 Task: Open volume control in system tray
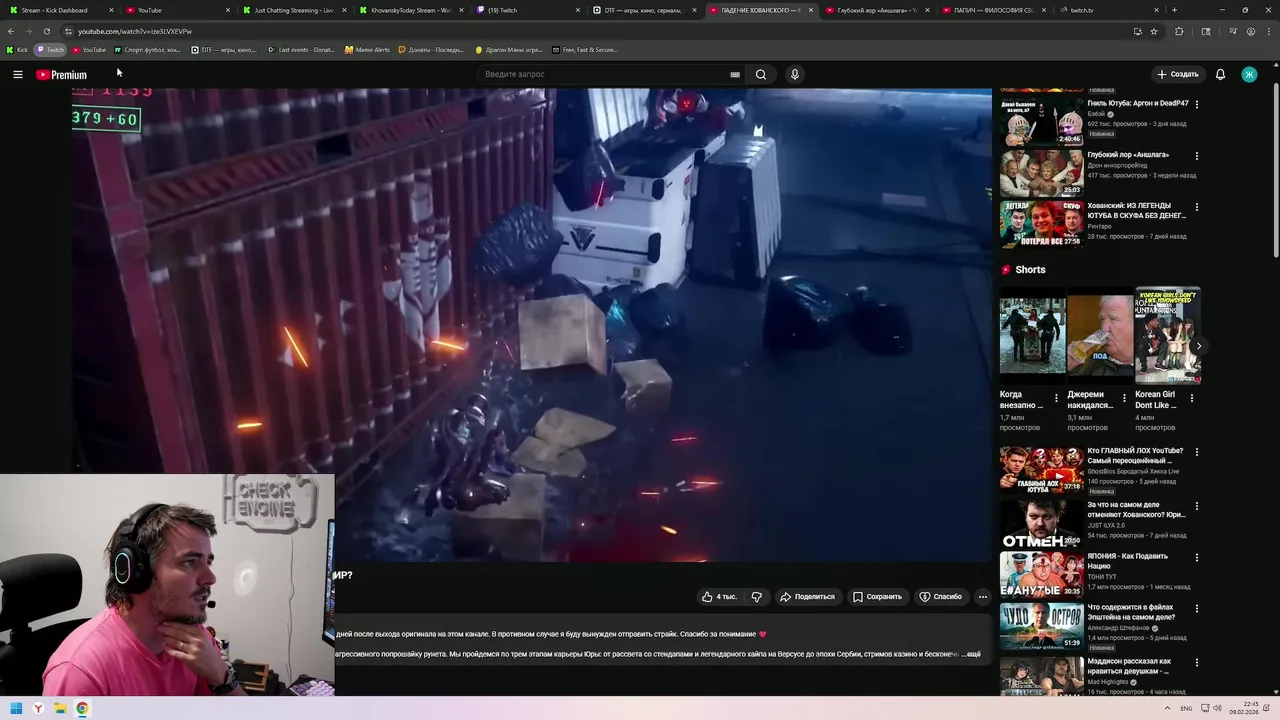click(1217, 708)
